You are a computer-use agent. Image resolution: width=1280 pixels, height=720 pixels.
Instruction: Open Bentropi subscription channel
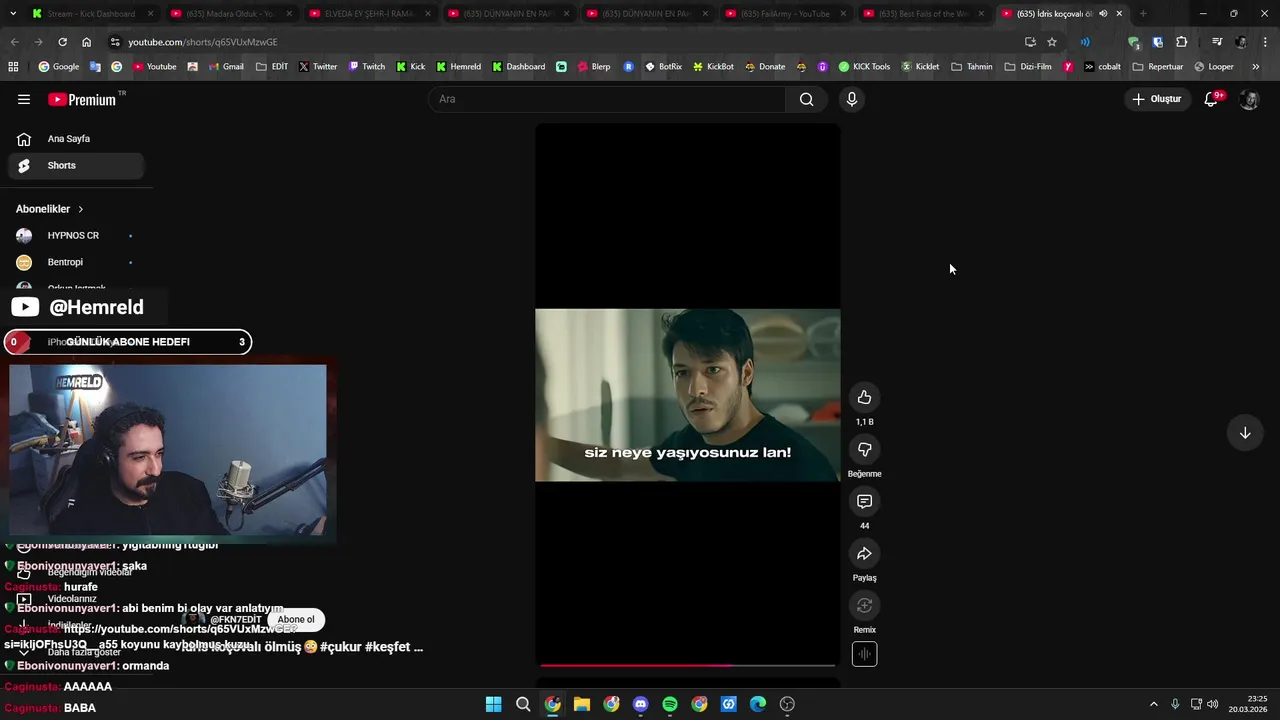click(76, 262)
